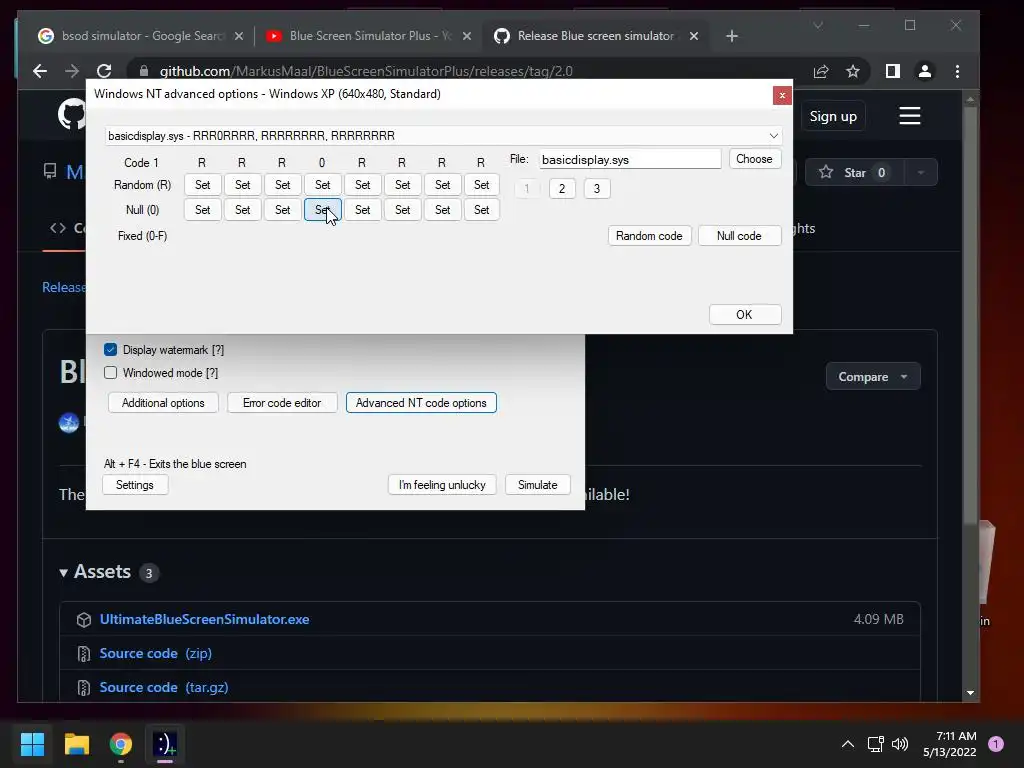
Task: Share this page via the share icon
Action: pyautogui.click(x=821, y=71)
